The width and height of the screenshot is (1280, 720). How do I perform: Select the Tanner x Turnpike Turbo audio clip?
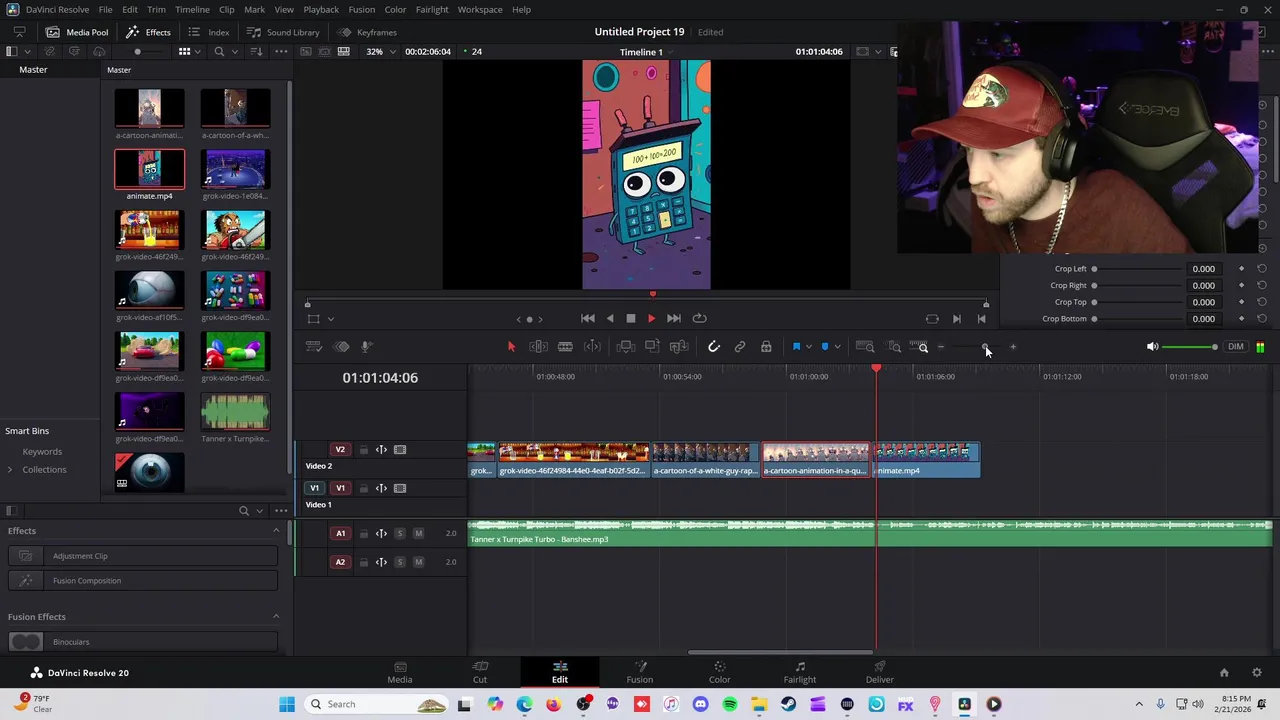(870, 532)
